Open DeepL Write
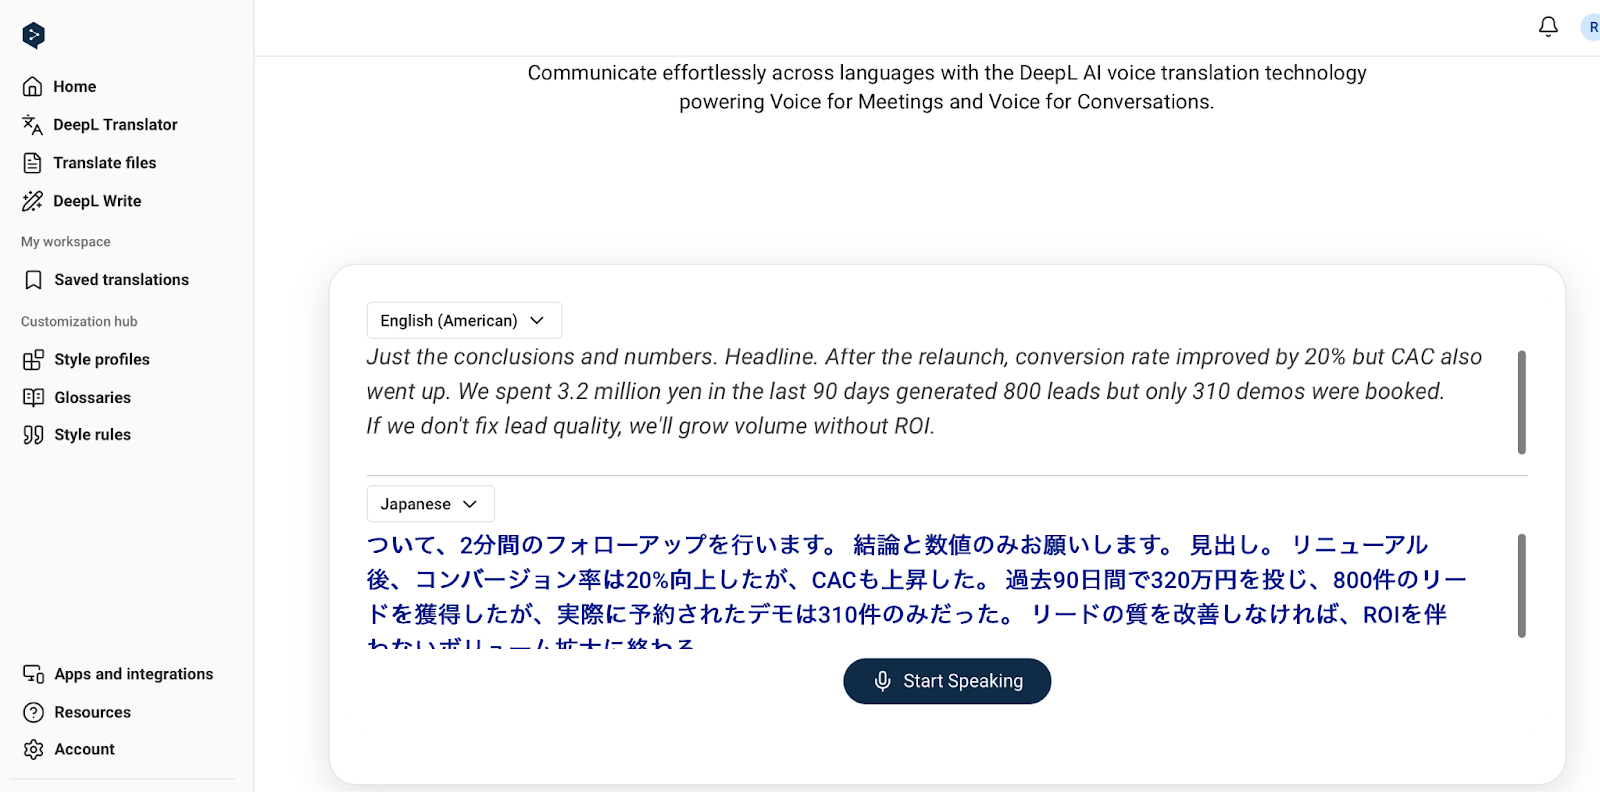 96,200
